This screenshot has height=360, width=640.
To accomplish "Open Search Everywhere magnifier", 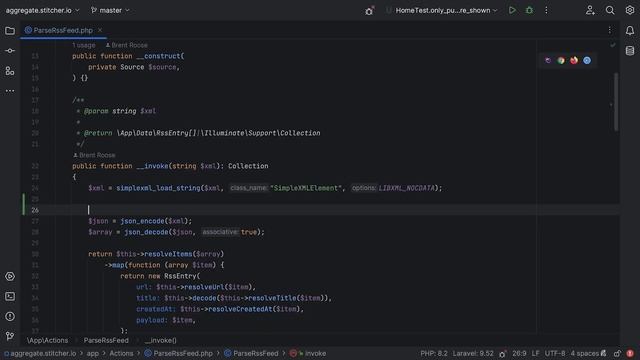I will click(x=610, y=10).
